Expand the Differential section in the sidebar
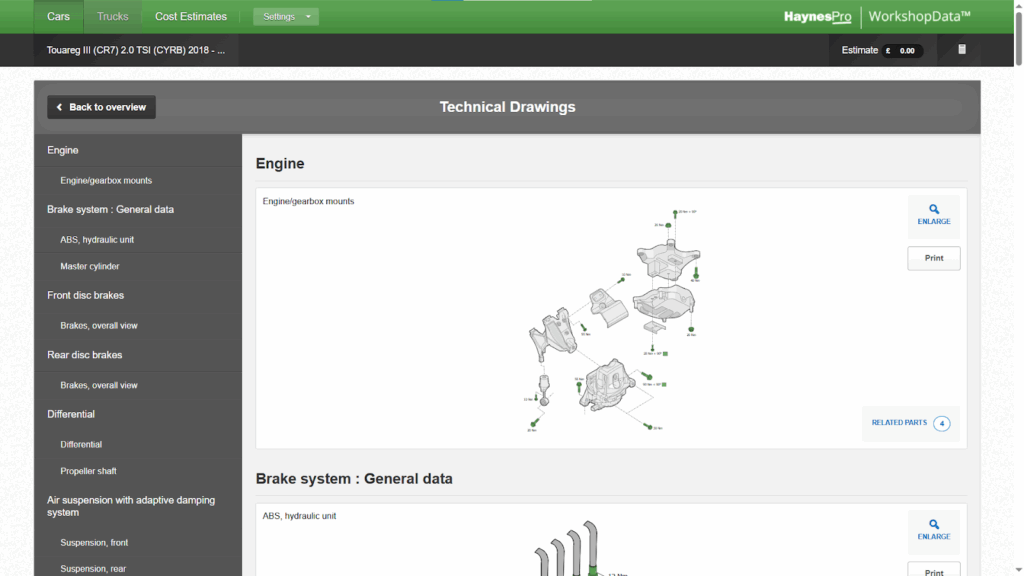This screenshot has width=1024, height=576. (70, 413)
